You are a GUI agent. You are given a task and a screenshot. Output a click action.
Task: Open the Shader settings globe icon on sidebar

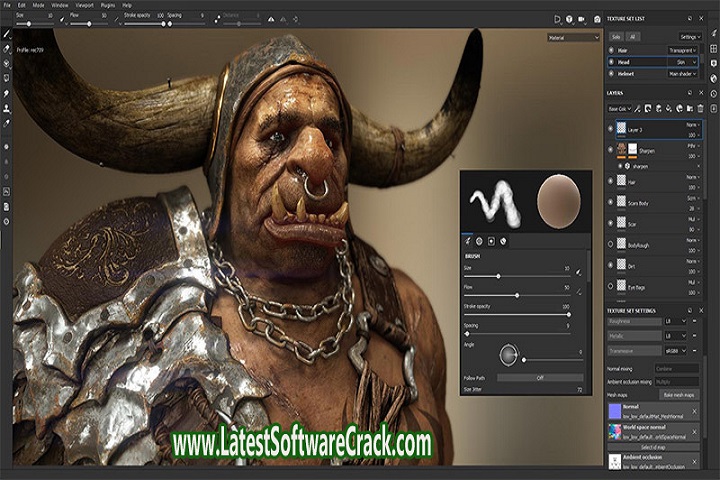(714, 78)
